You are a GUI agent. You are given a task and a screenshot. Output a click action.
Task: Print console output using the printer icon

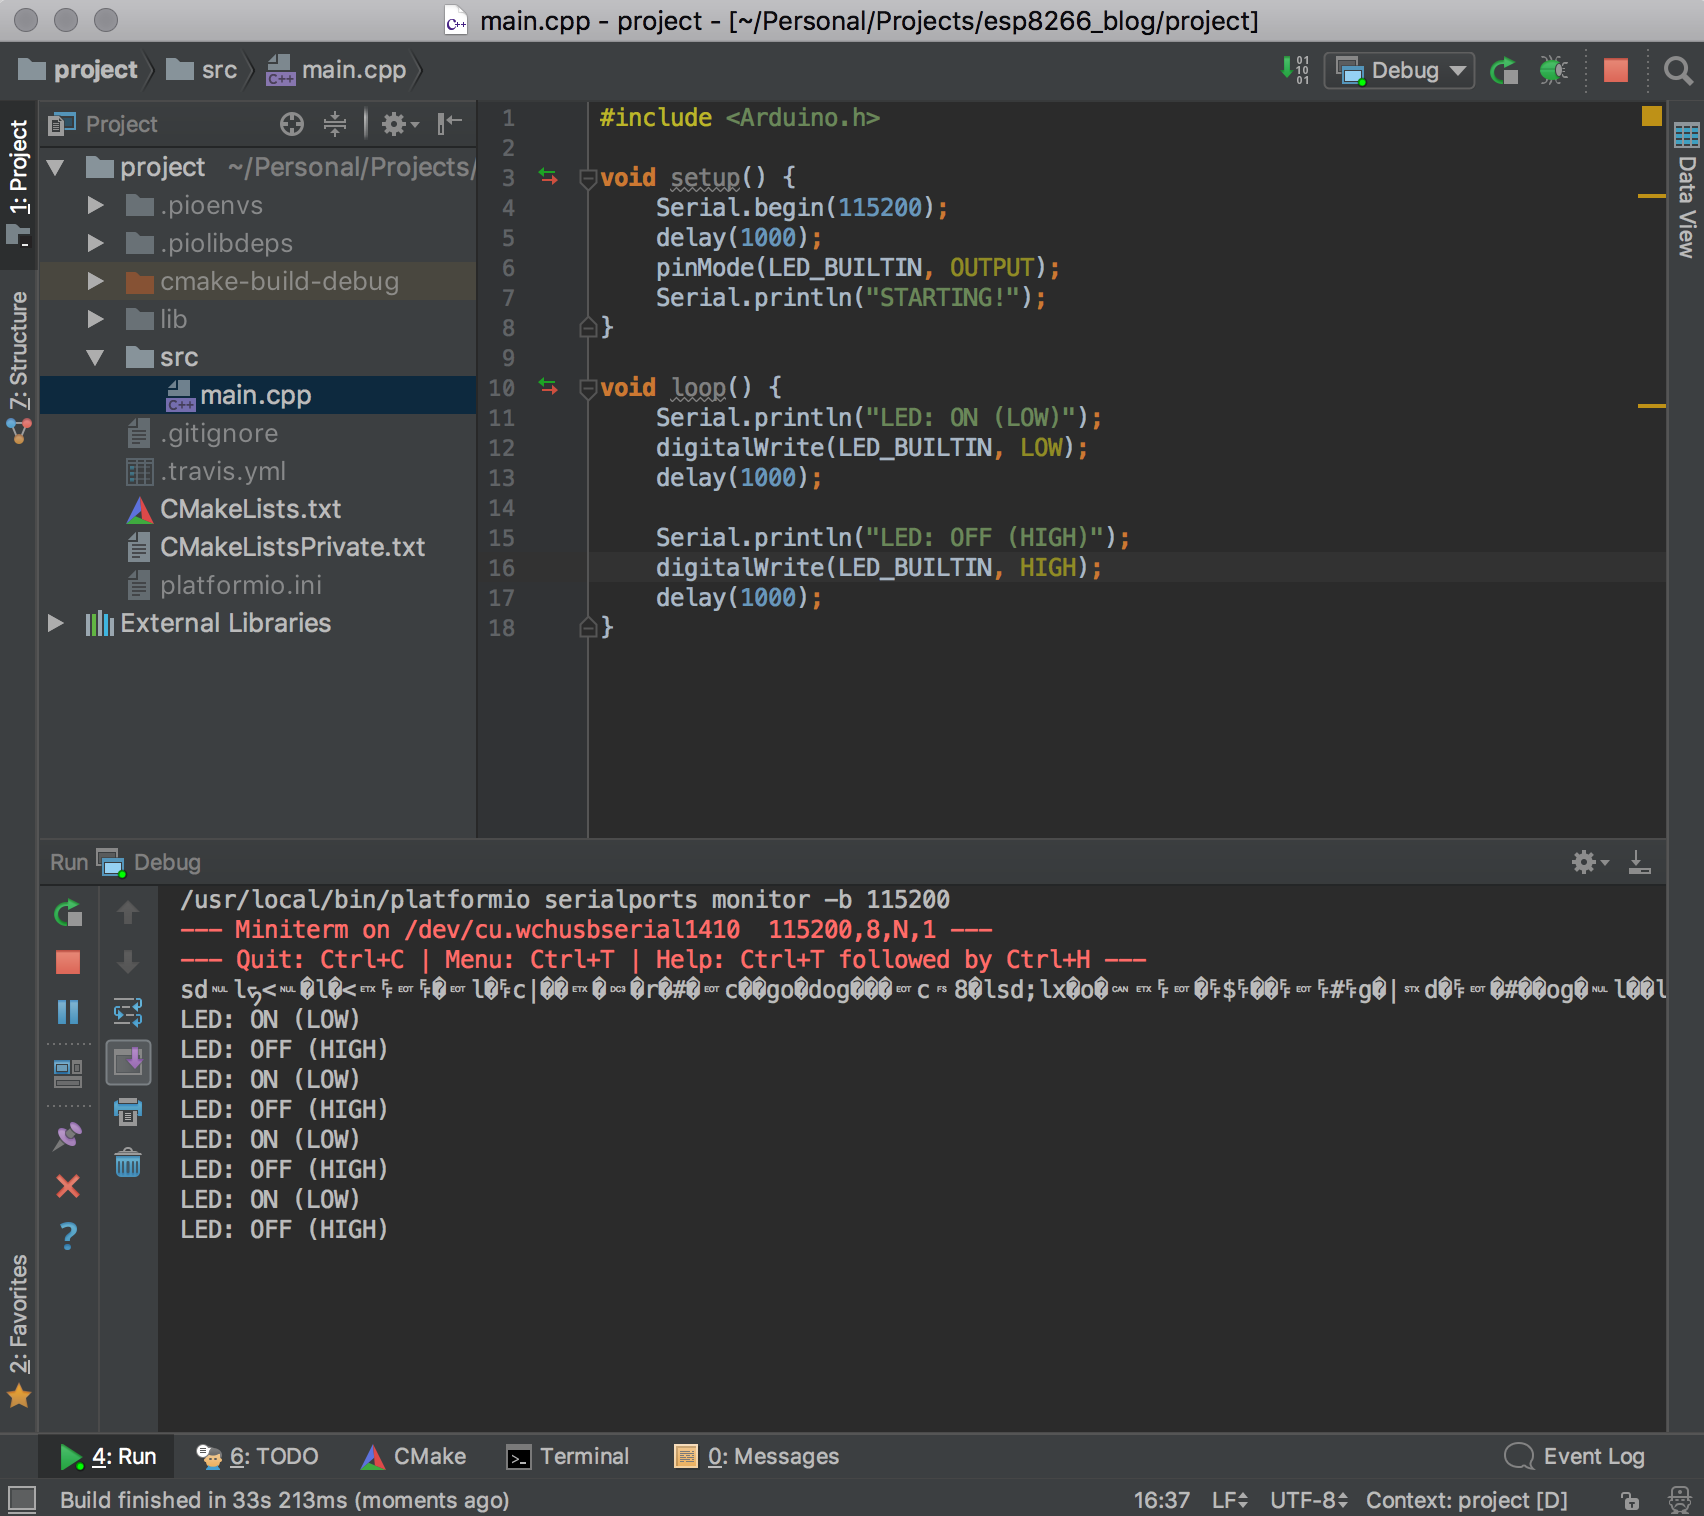pos(128,1113)
